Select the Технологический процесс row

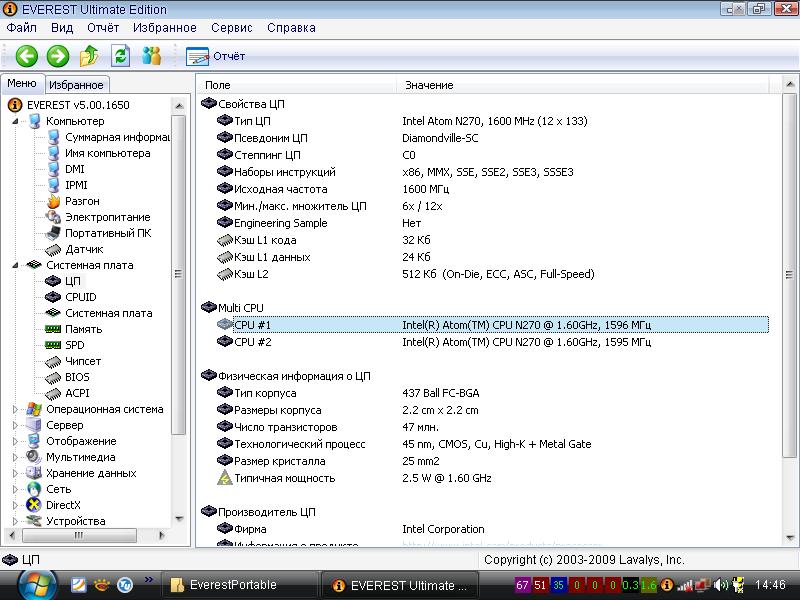click(x=492, y=444)
